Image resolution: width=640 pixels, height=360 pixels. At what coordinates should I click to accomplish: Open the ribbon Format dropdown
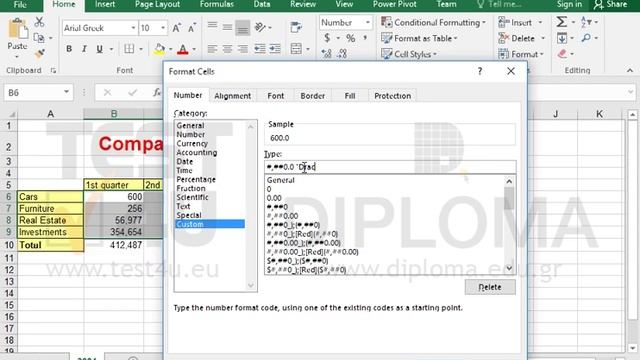[x=521, y=54]
